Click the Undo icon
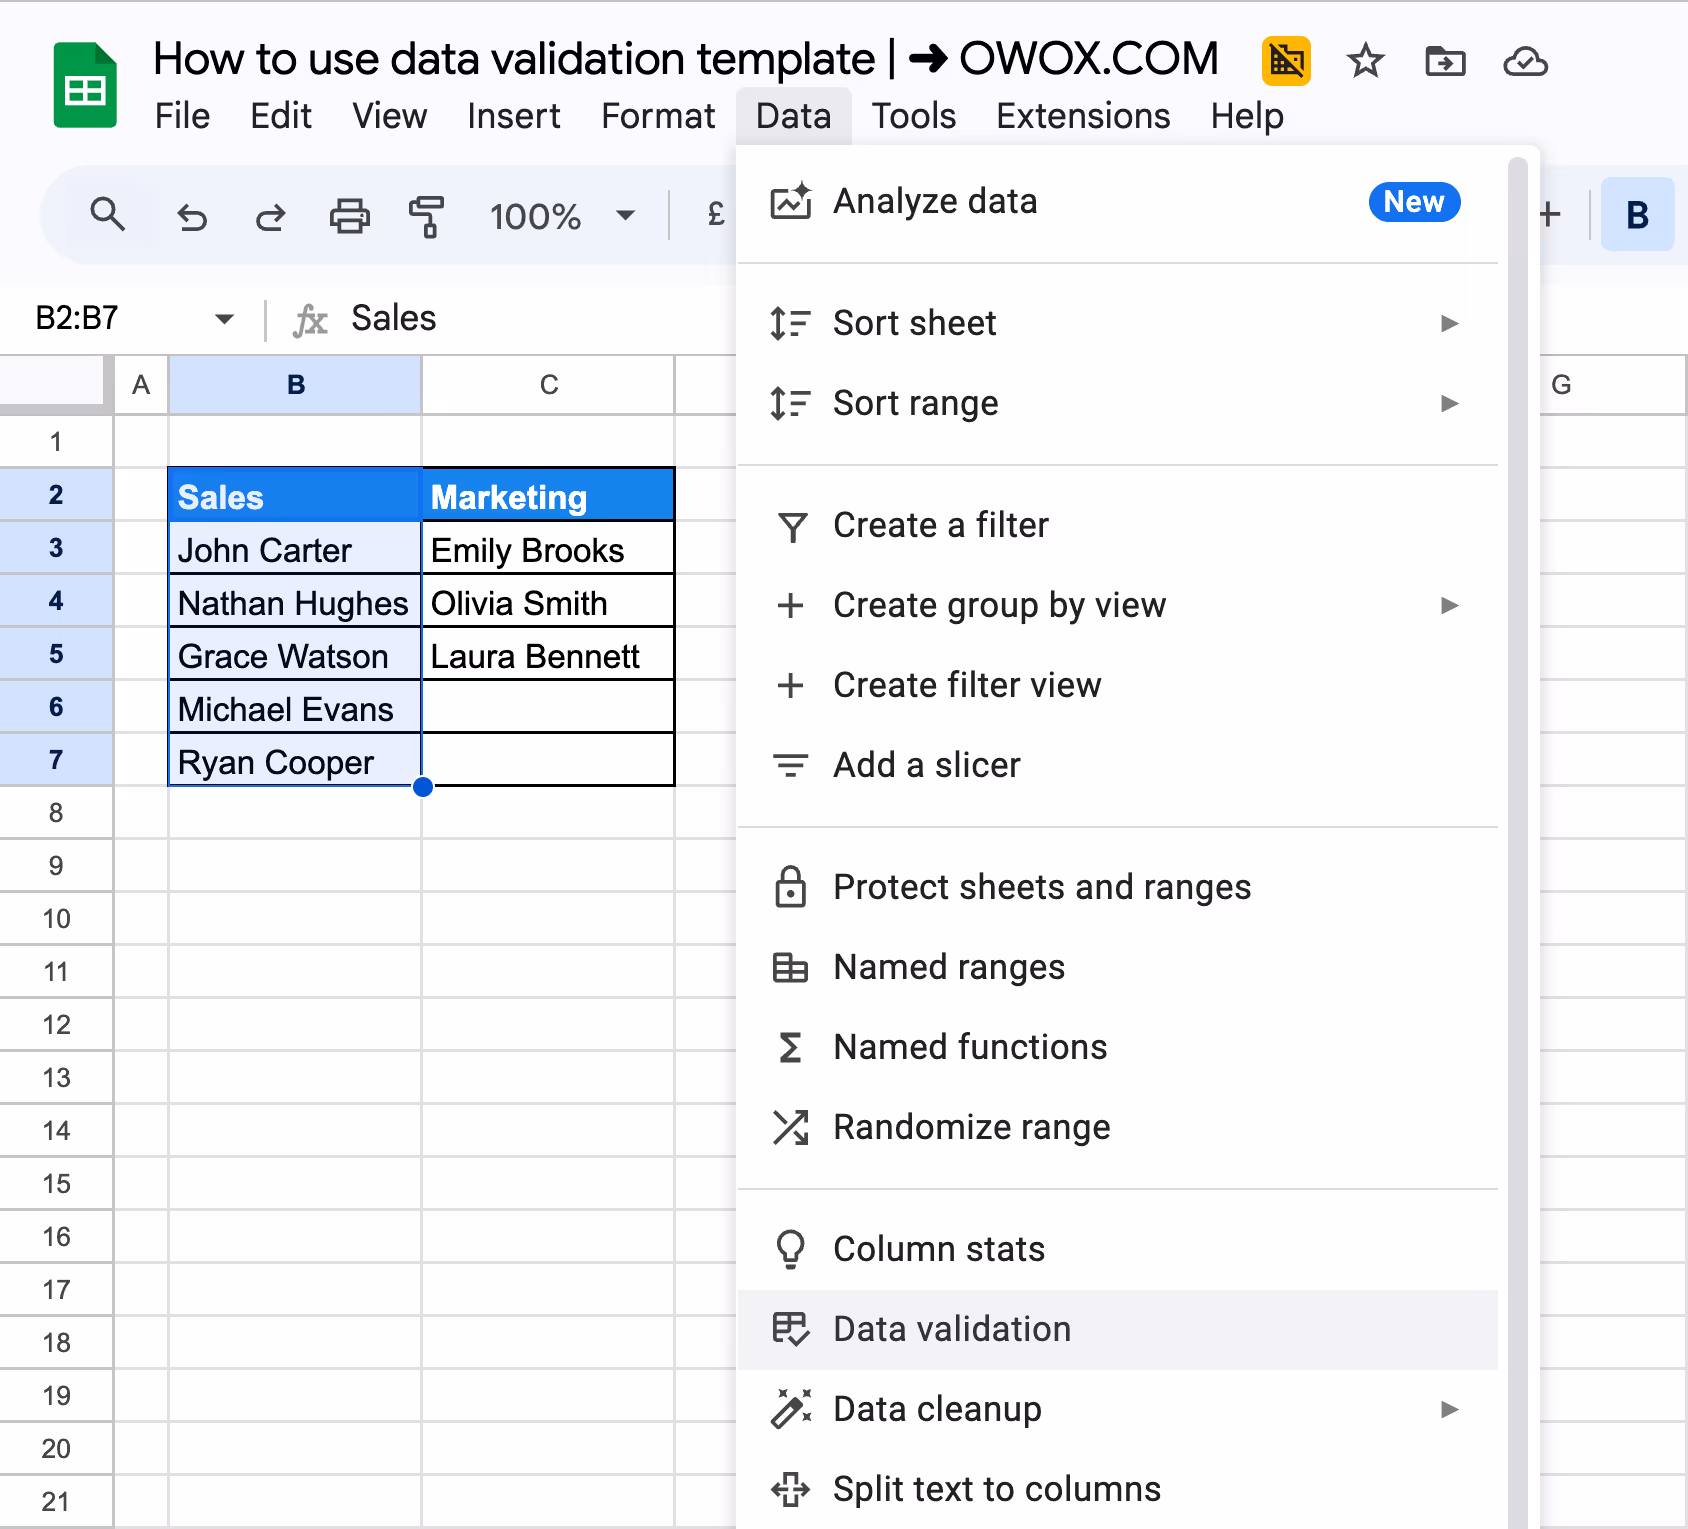This screenshot has height=1529, width=1688. point(192,215)
